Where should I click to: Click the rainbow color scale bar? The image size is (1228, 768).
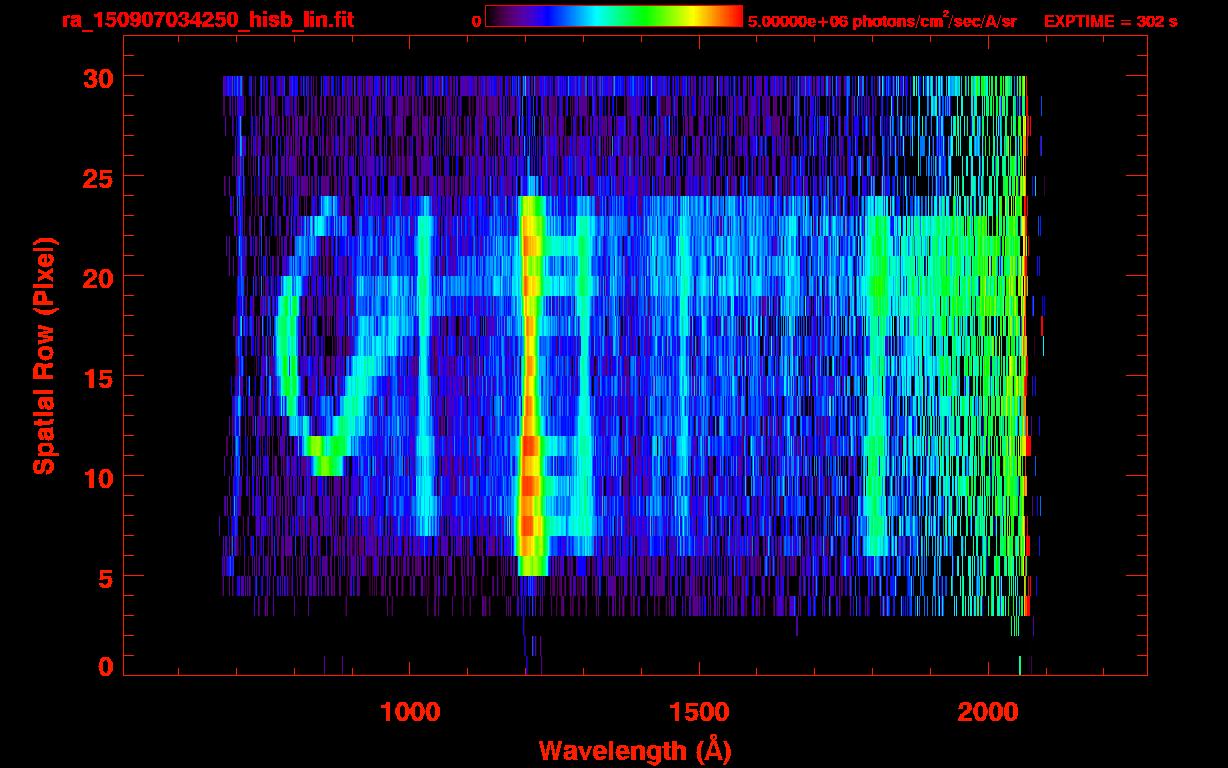[614, 16]
